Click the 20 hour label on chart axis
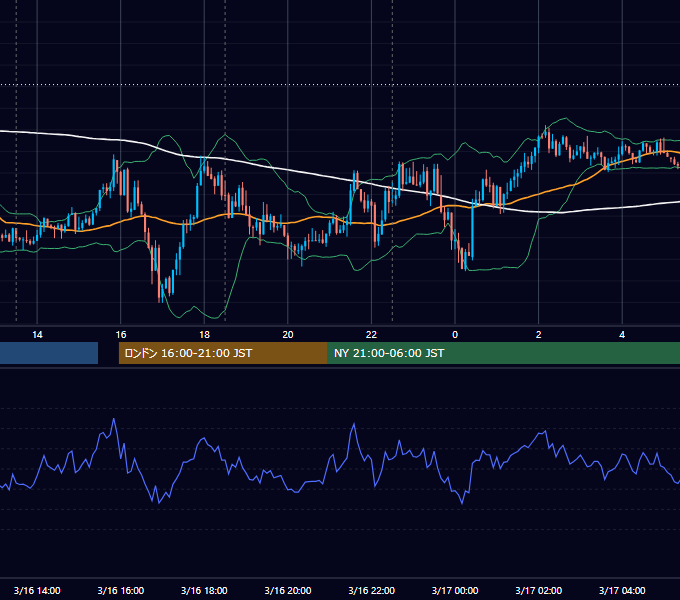The width and height of the screenshot is (680, 600). (x=288, y=335)
